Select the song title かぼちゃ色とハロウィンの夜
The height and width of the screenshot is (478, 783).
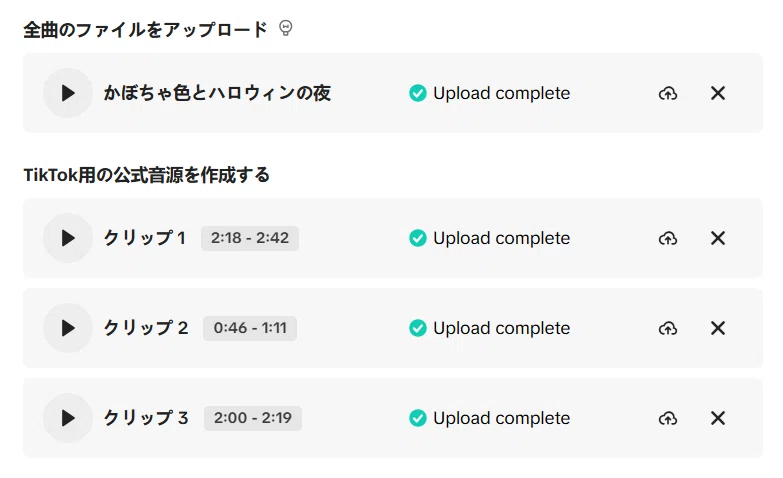click(217, 93)
